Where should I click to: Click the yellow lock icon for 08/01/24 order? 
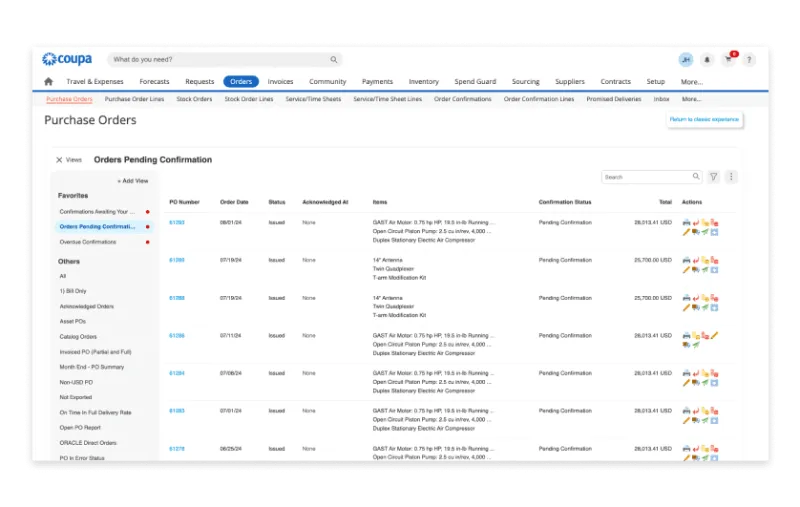tap(705, 222)
